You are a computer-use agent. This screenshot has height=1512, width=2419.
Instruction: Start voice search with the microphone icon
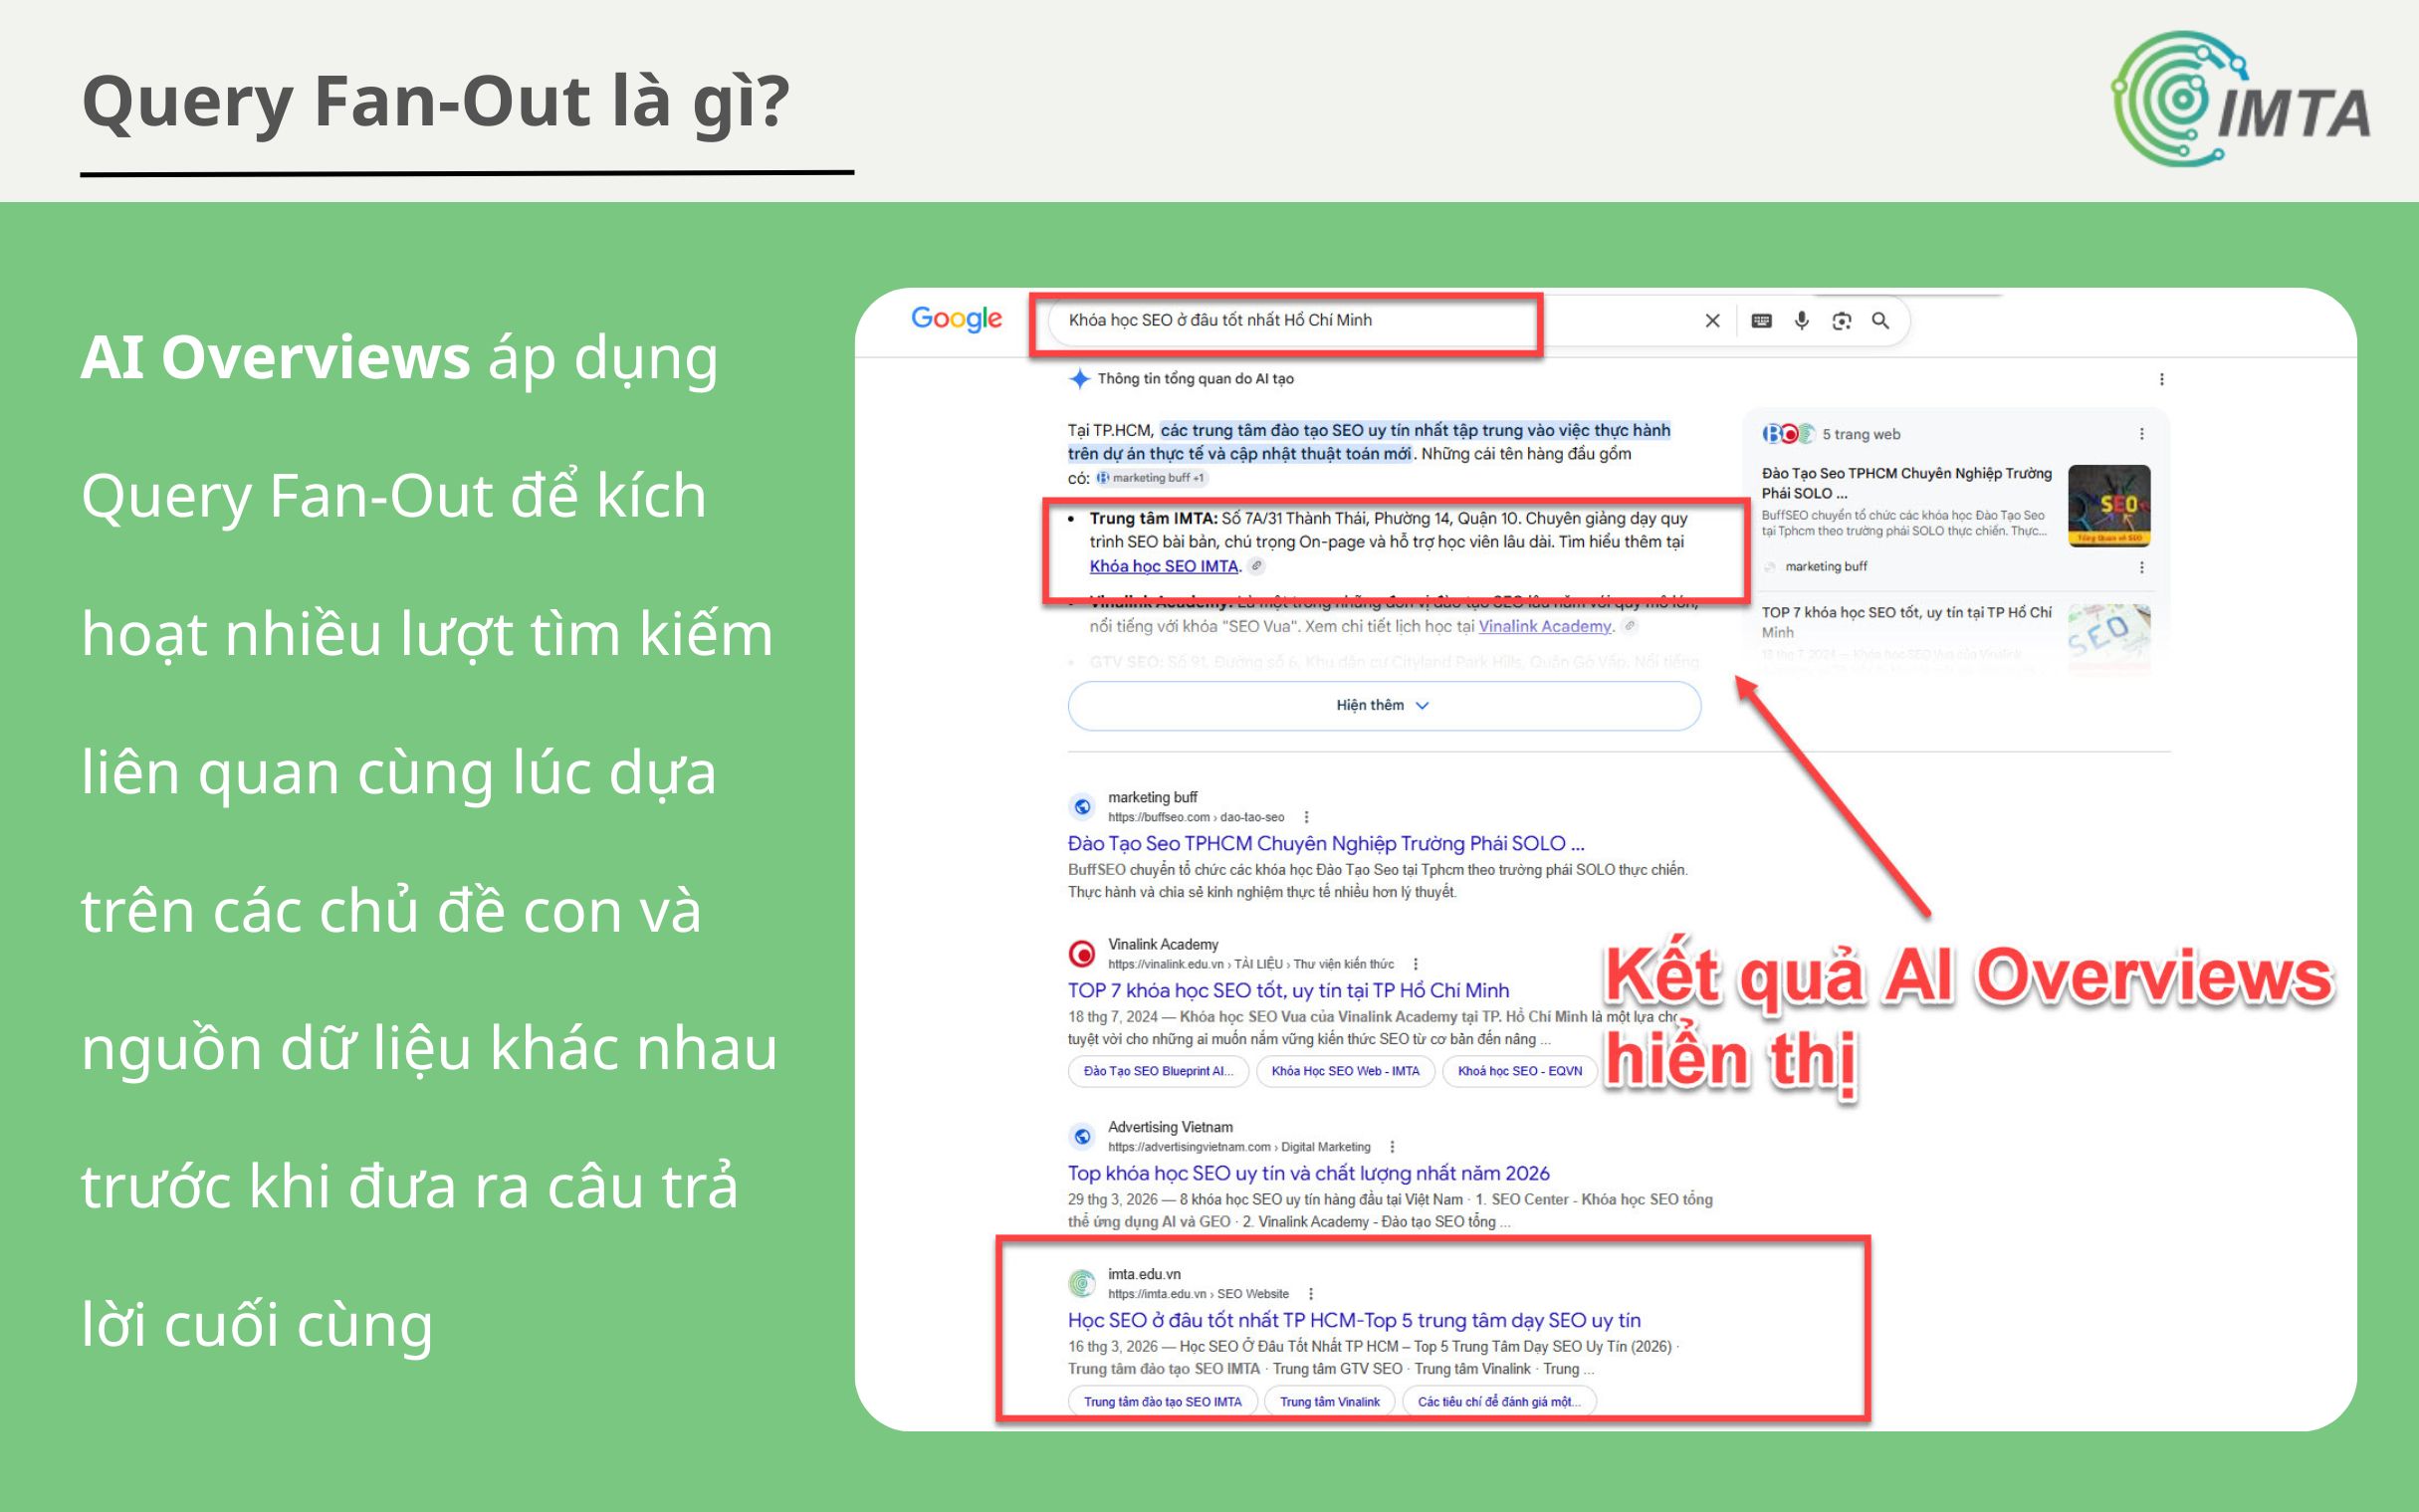click(1802, 321)
